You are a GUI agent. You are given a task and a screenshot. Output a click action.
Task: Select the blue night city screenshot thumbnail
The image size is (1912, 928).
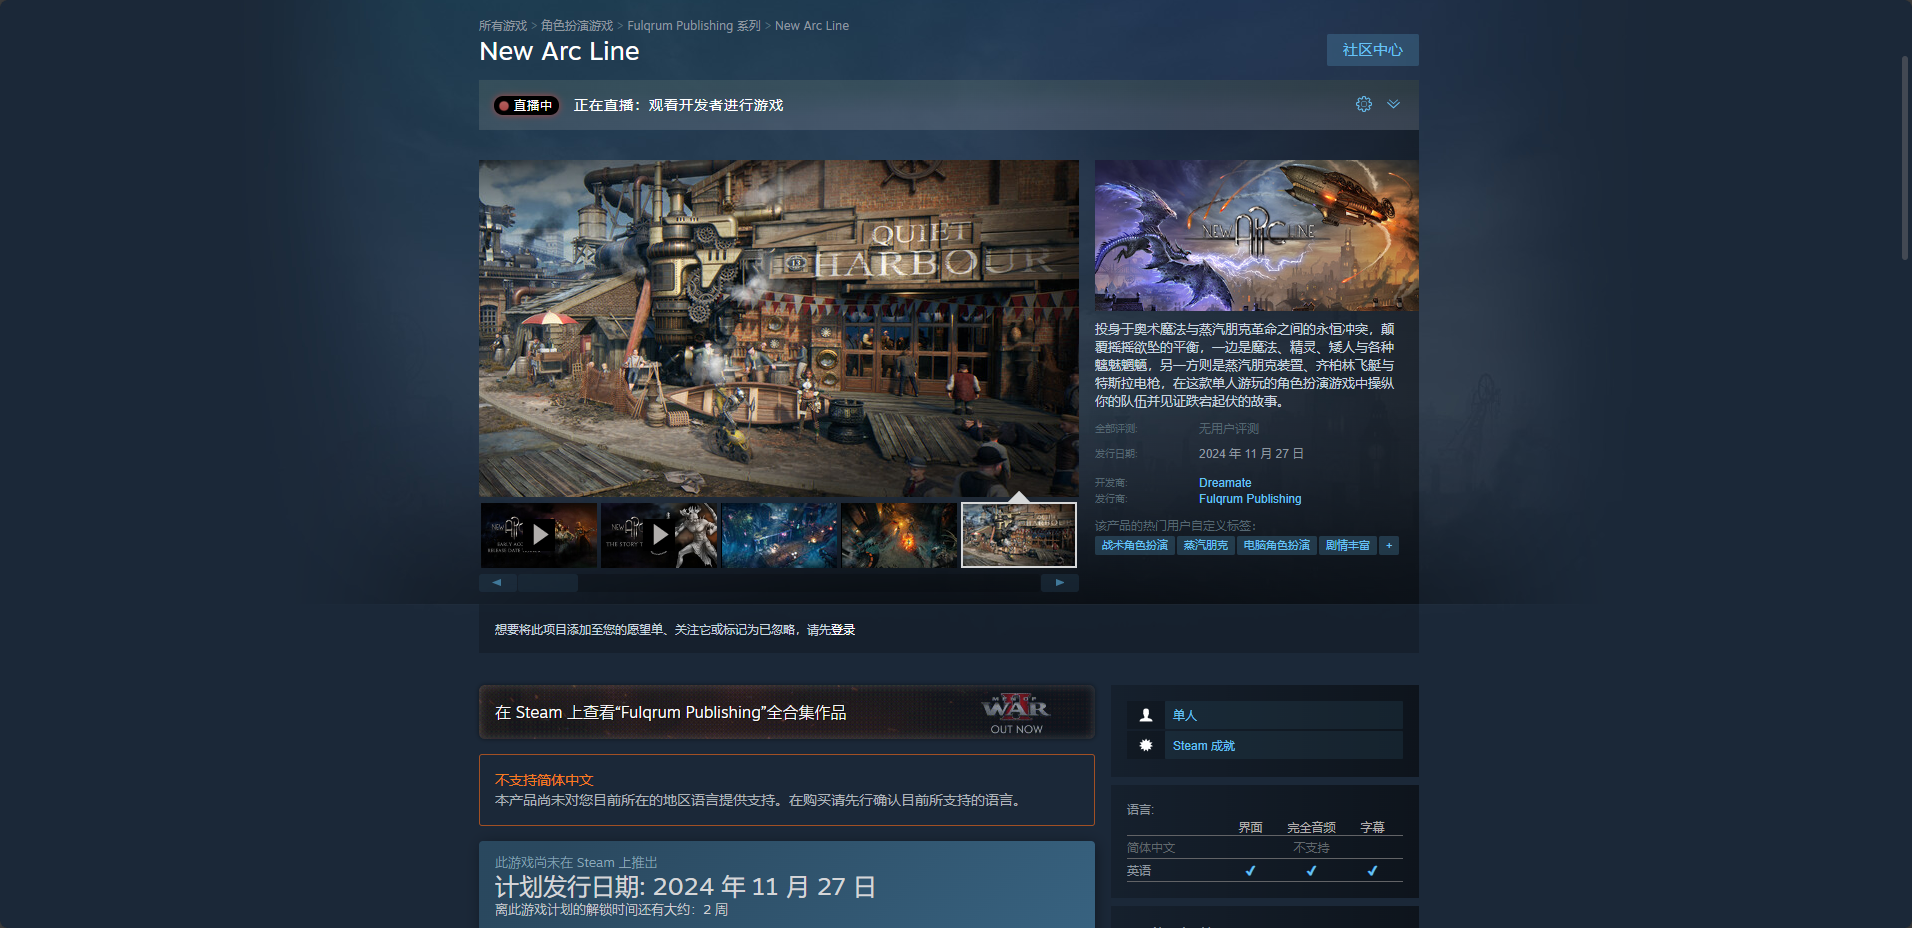[779, 535]
